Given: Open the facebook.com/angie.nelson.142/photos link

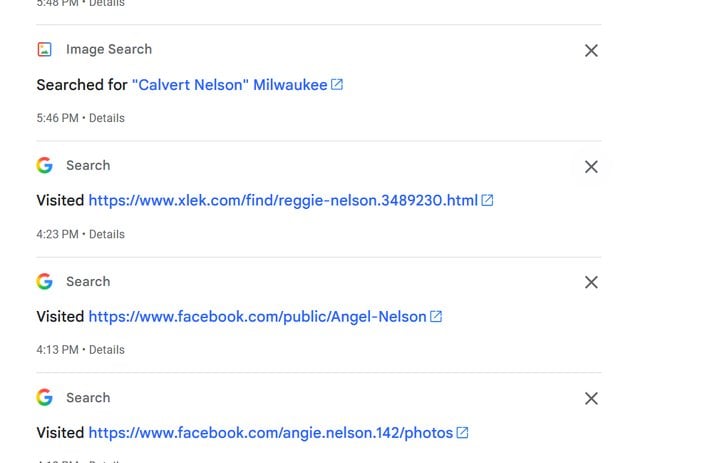Looking at the screenshot, I should pos(270,433).
